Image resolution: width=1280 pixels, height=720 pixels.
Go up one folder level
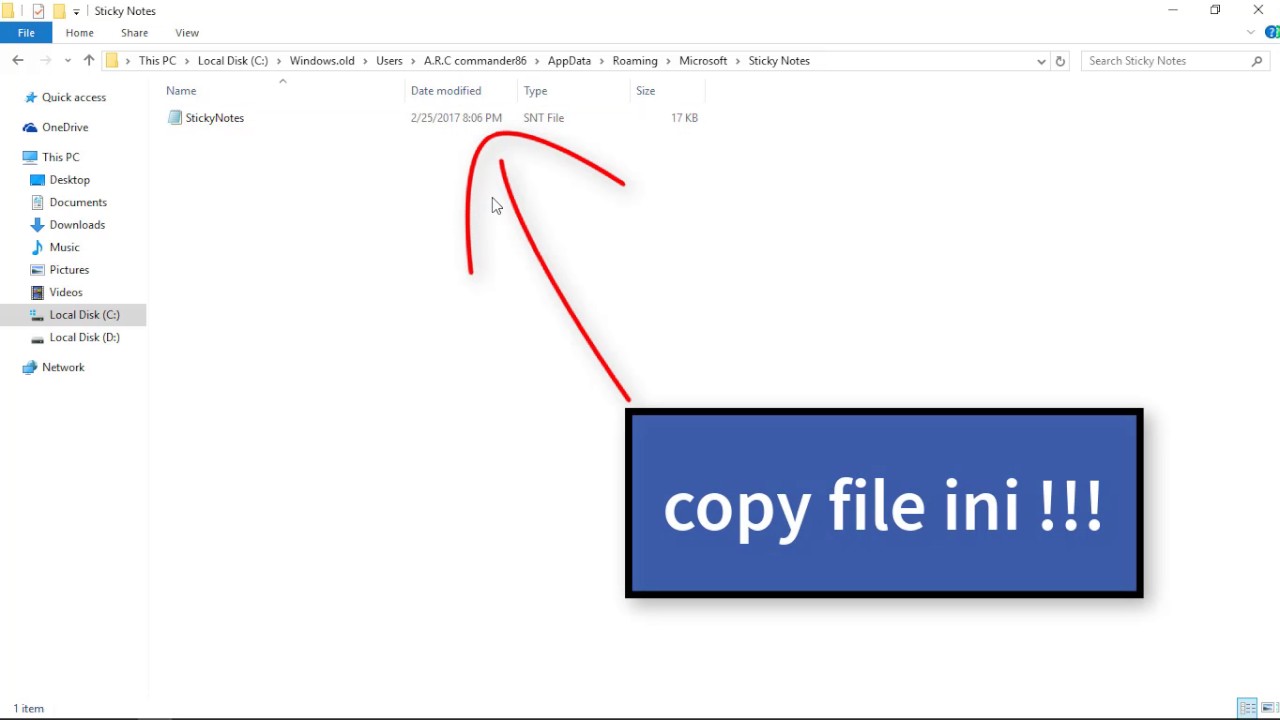pyautogui.click(x=88, y=61)
